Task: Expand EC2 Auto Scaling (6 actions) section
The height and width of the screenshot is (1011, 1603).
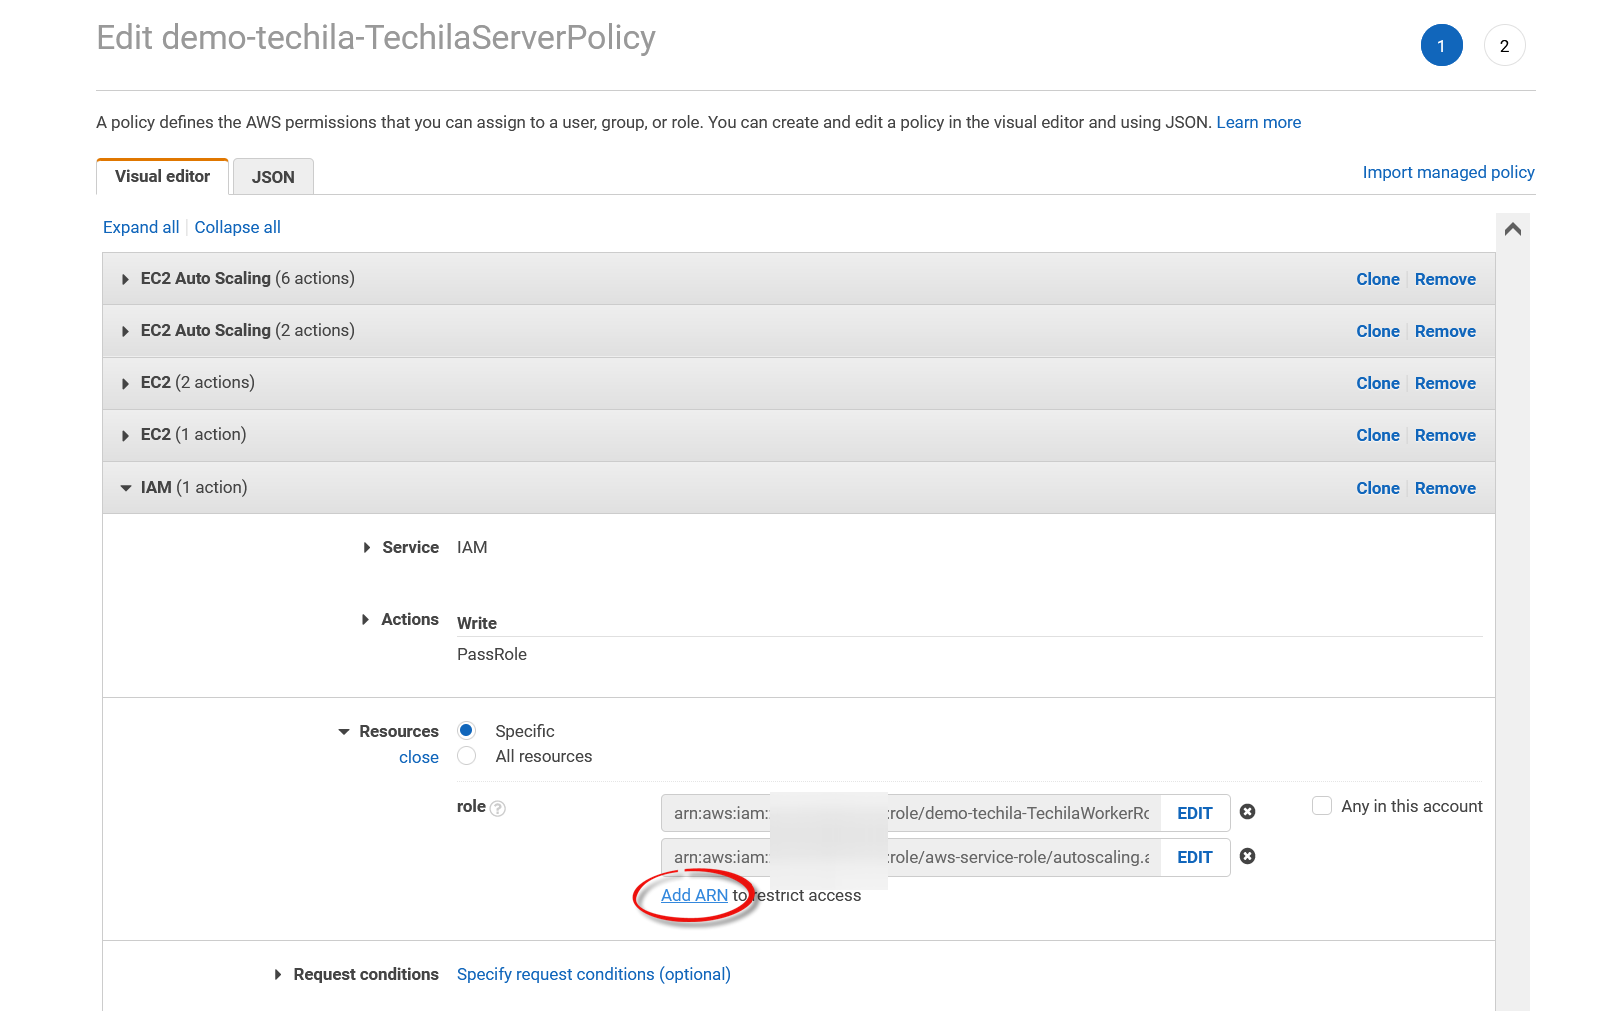Action: tap(125, 279)
